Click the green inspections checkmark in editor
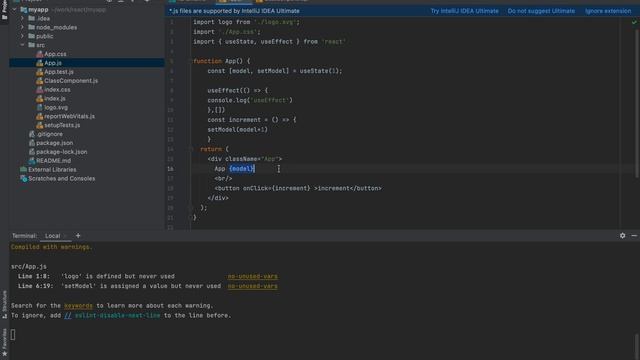This screenshot has width=640, height=360. pyautogui.click(x=634, y=22)
